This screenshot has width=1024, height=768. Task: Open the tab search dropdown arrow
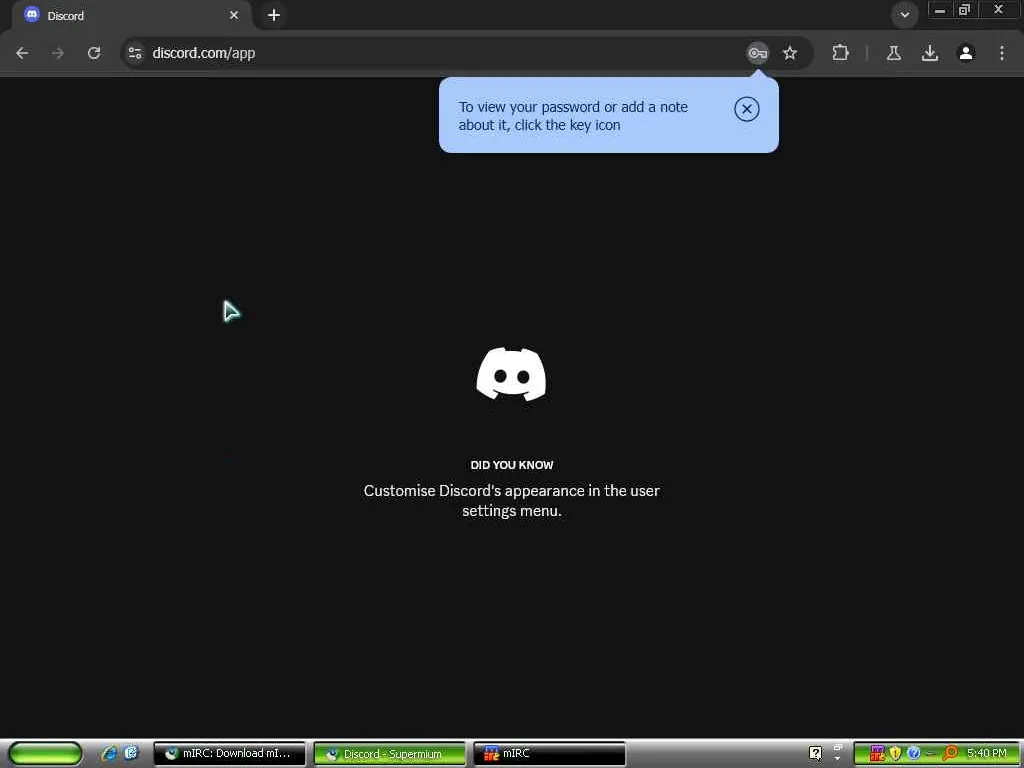tap(904, 15)
